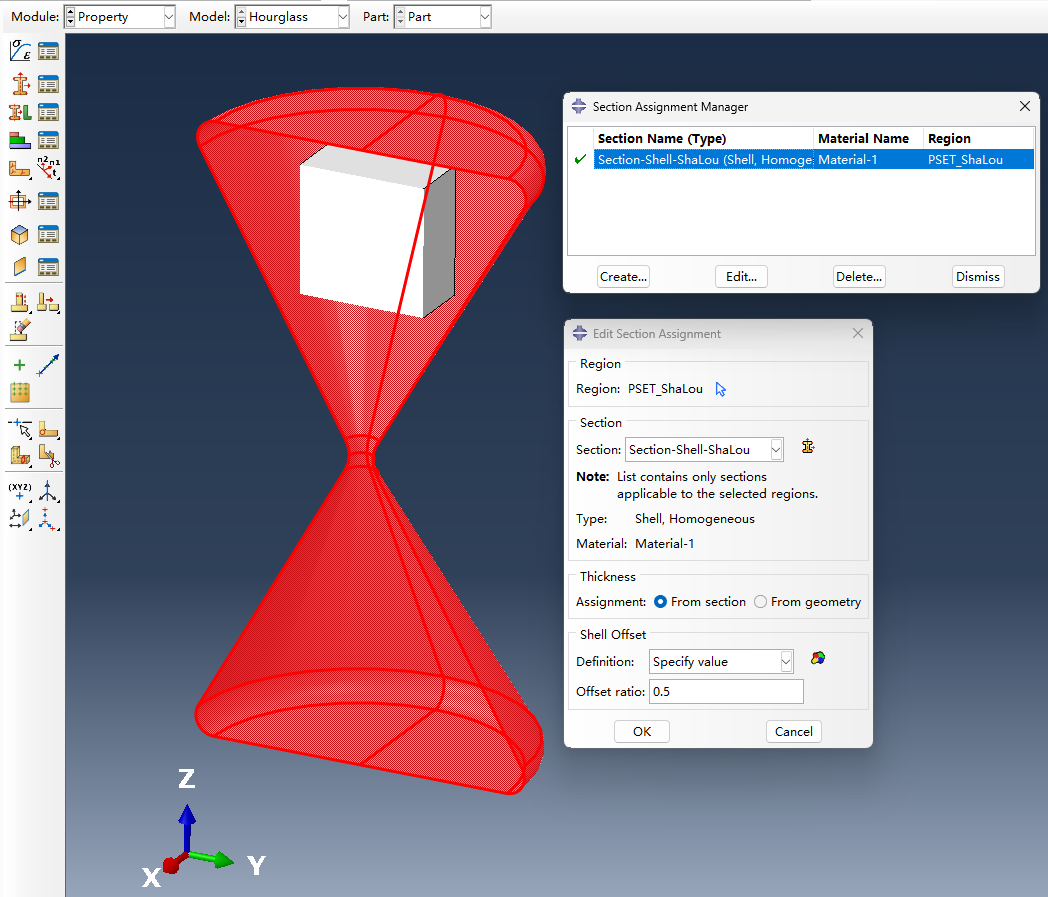Select the Partition Edge cursor tool
The width and height of the screenshot is (1048, 897).
click(x=20, y=428)
